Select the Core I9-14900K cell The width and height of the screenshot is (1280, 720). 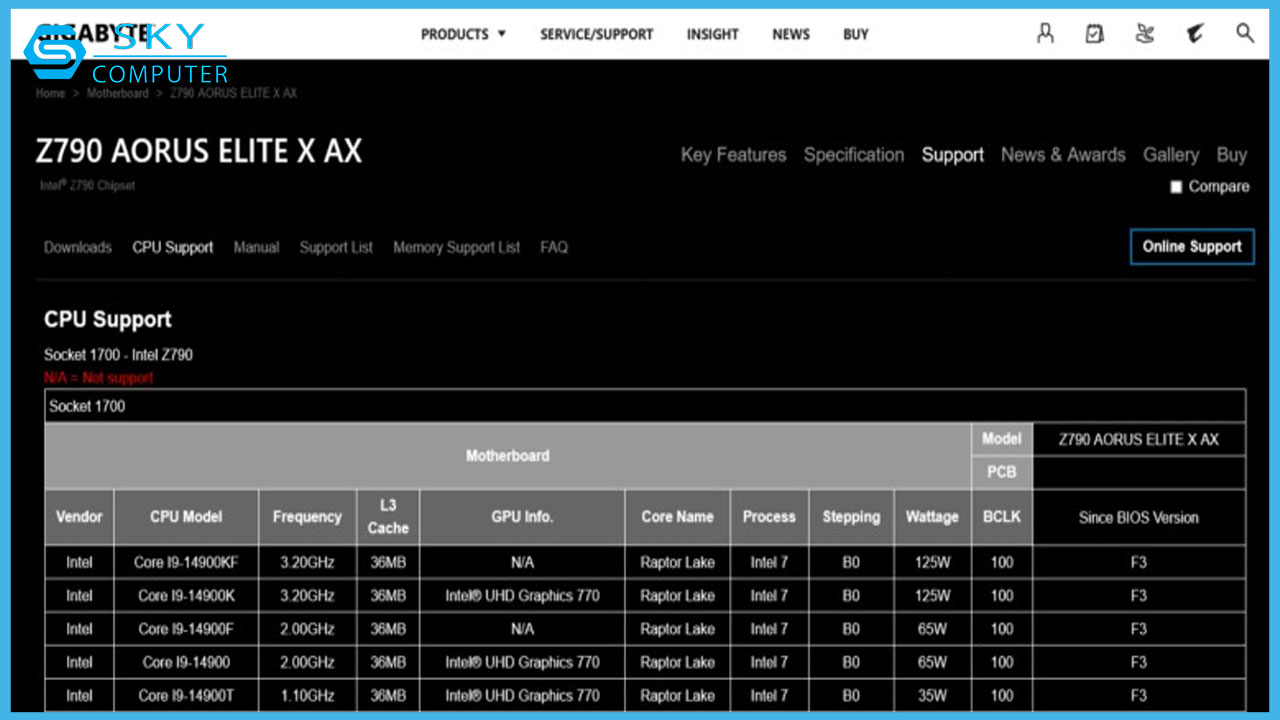point(186,596)
